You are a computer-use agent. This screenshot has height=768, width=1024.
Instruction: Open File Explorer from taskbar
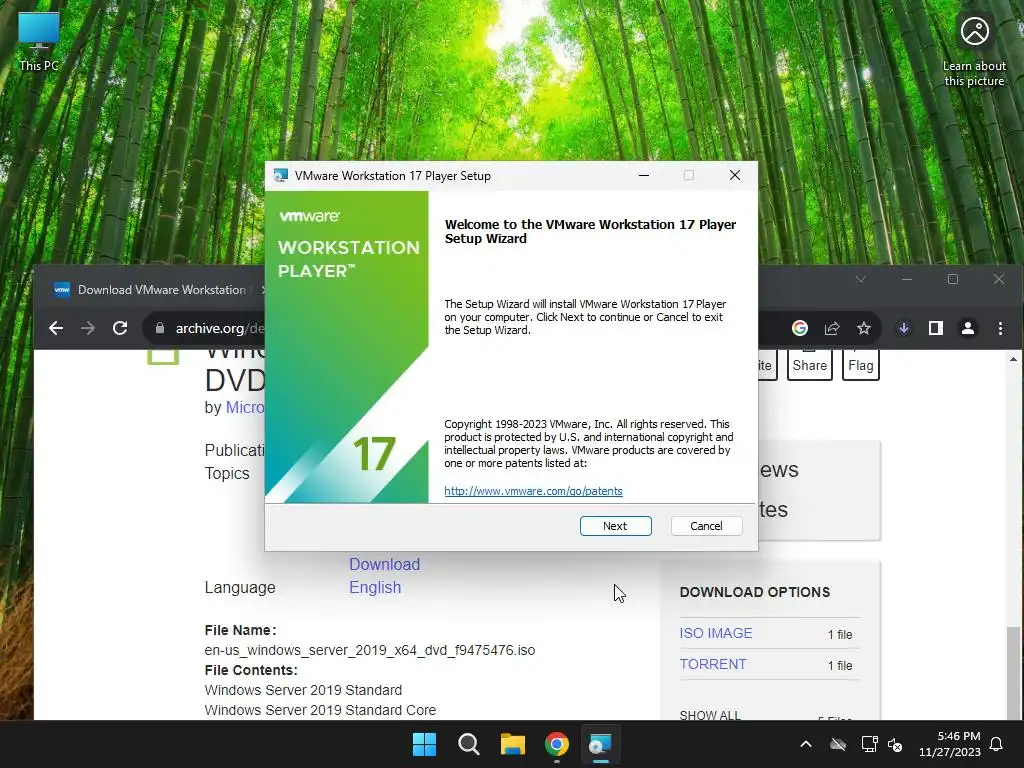coord(513,744)
